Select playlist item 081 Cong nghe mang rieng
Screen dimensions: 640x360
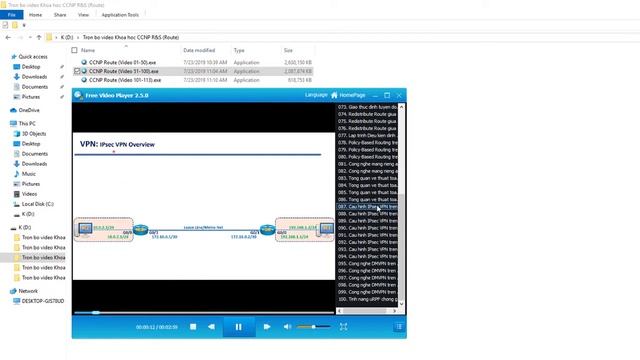click(367, 164)
